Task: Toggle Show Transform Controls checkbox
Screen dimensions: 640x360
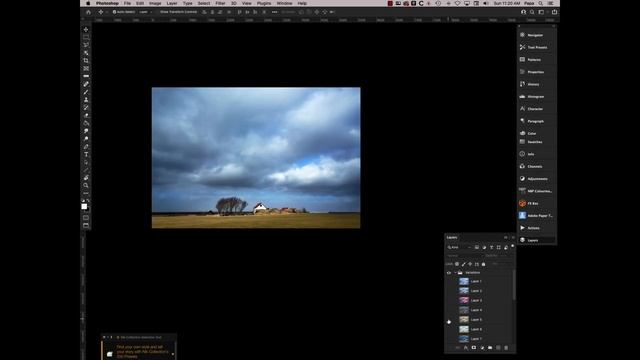Action: click(158, 12)
